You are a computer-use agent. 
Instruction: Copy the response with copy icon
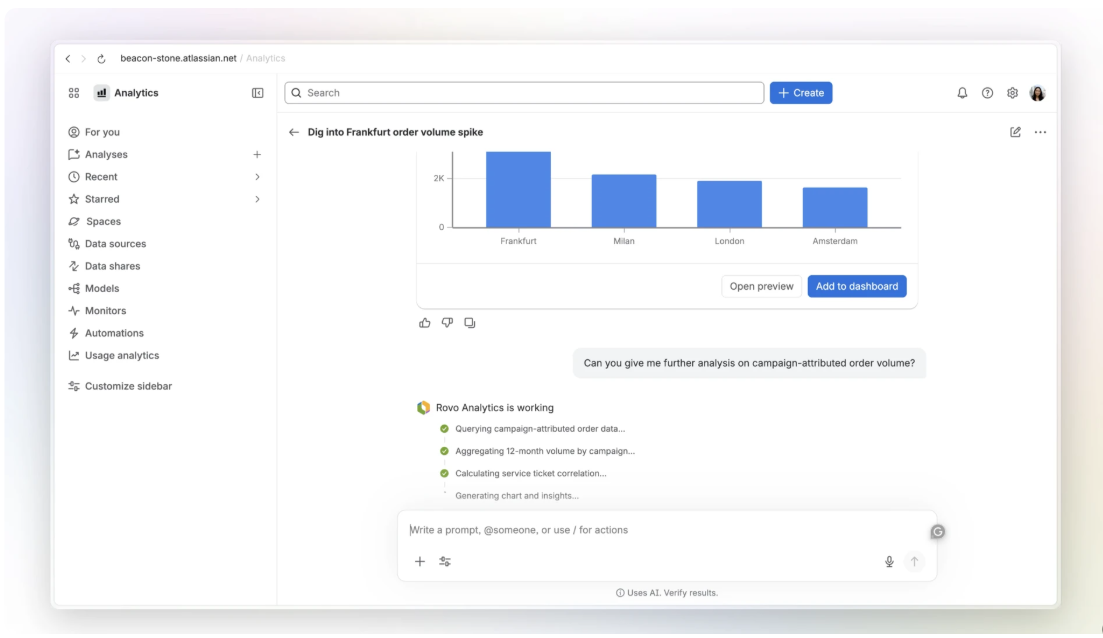470,323
